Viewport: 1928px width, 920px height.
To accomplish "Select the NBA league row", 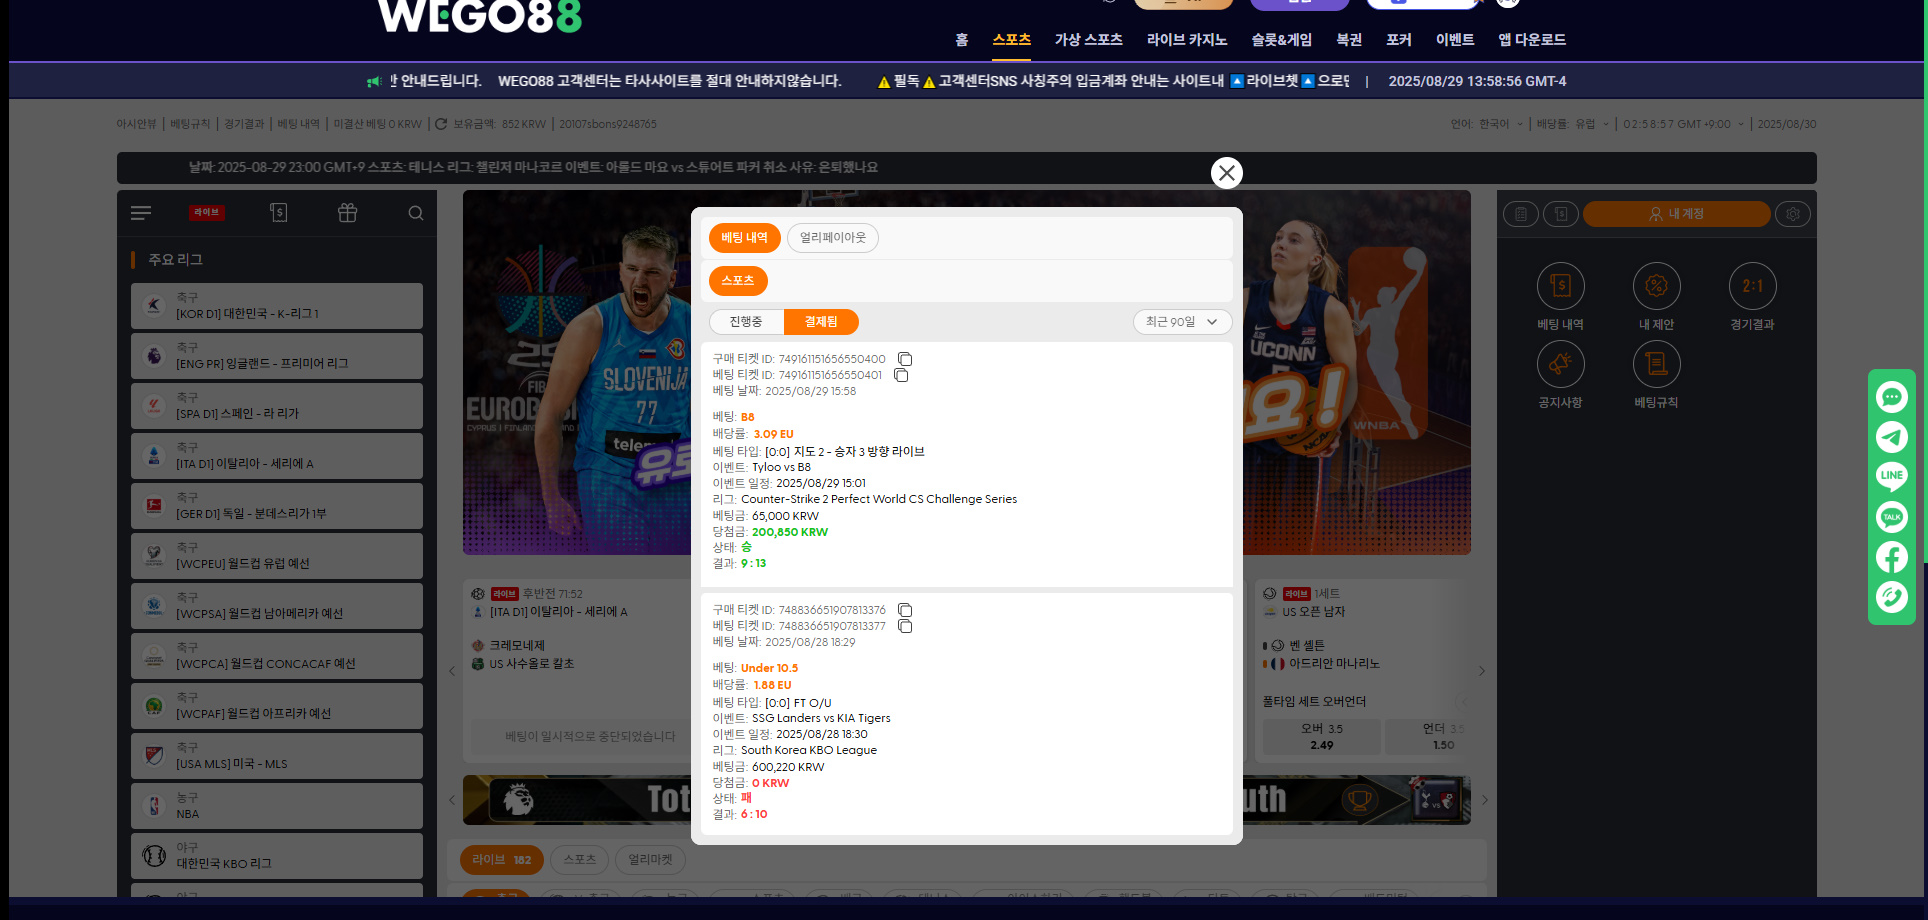I will click(277, 806).
